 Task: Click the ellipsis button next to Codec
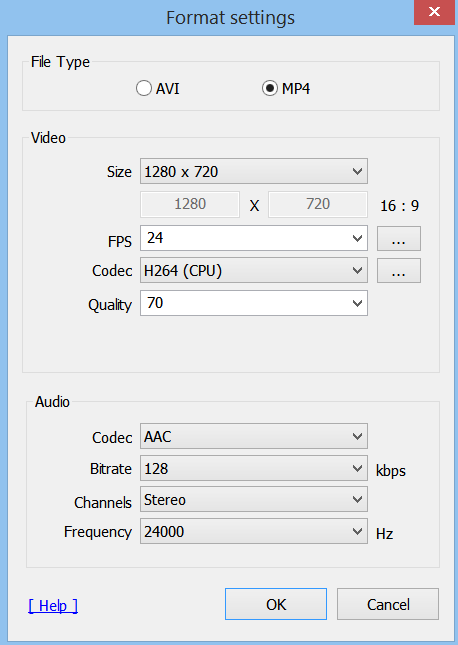(x=399, y=271)
